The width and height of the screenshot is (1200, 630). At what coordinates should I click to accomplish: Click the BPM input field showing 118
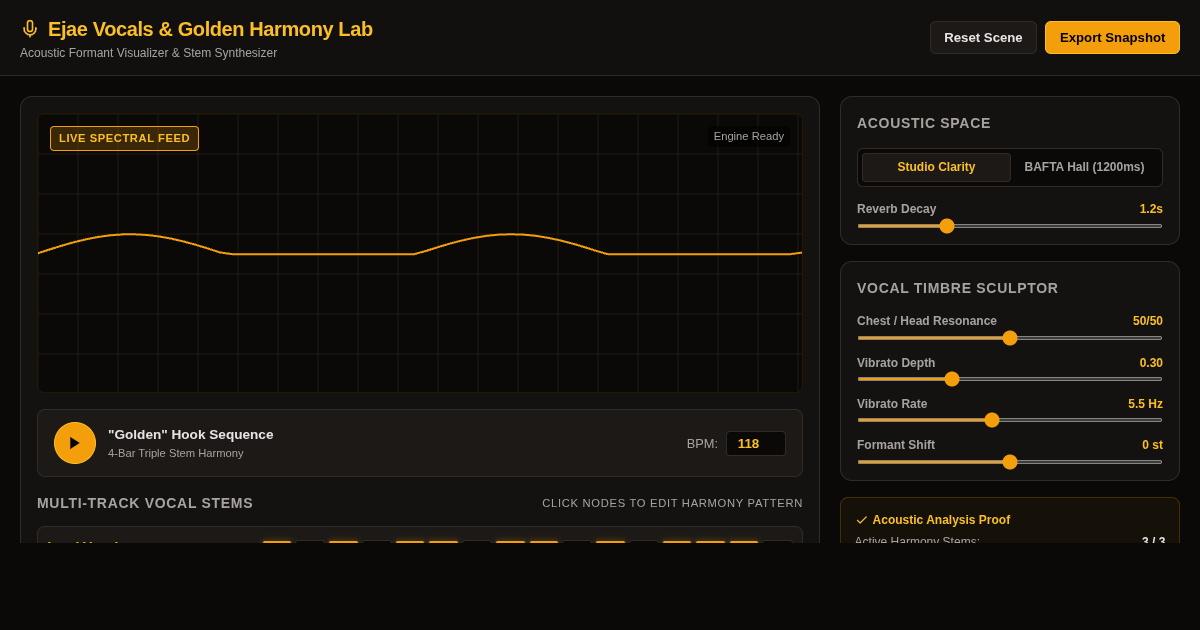(x=756, y=443)
